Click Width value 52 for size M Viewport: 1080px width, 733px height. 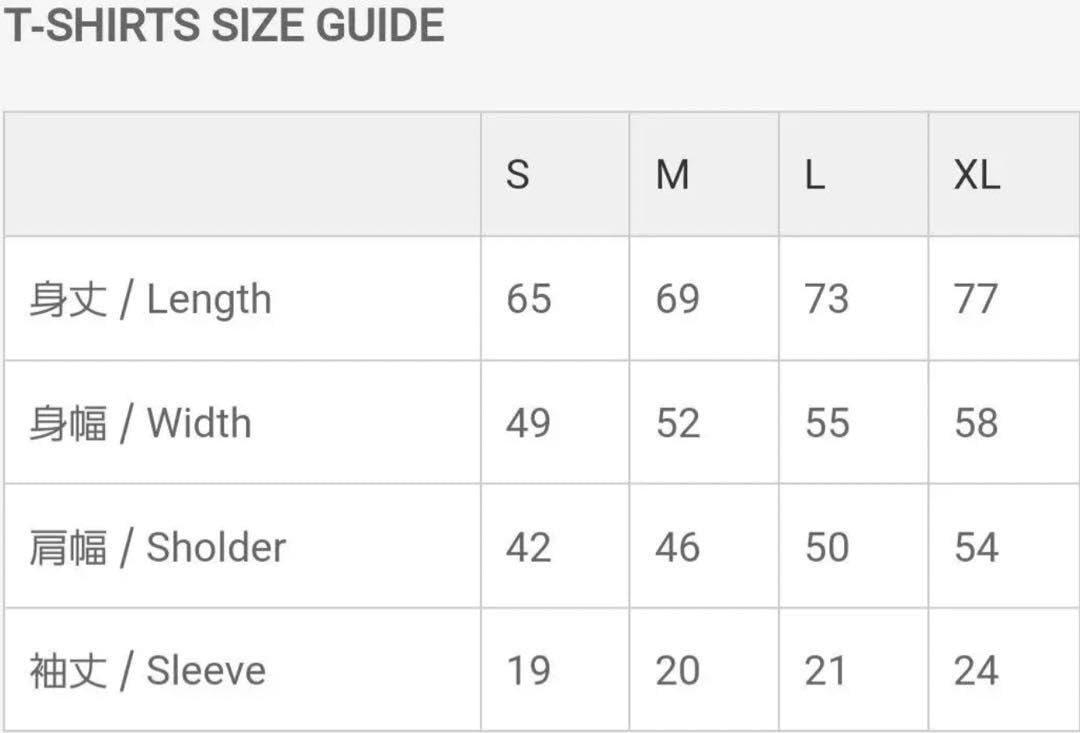click(x=677, y=423)
